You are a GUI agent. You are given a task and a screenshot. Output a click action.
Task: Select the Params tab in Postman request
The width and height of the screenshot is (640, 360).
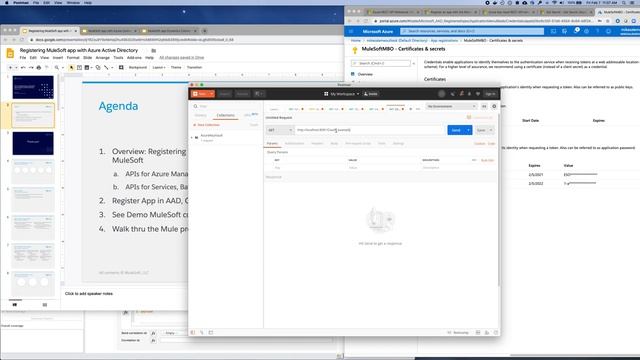click(272, 144)
